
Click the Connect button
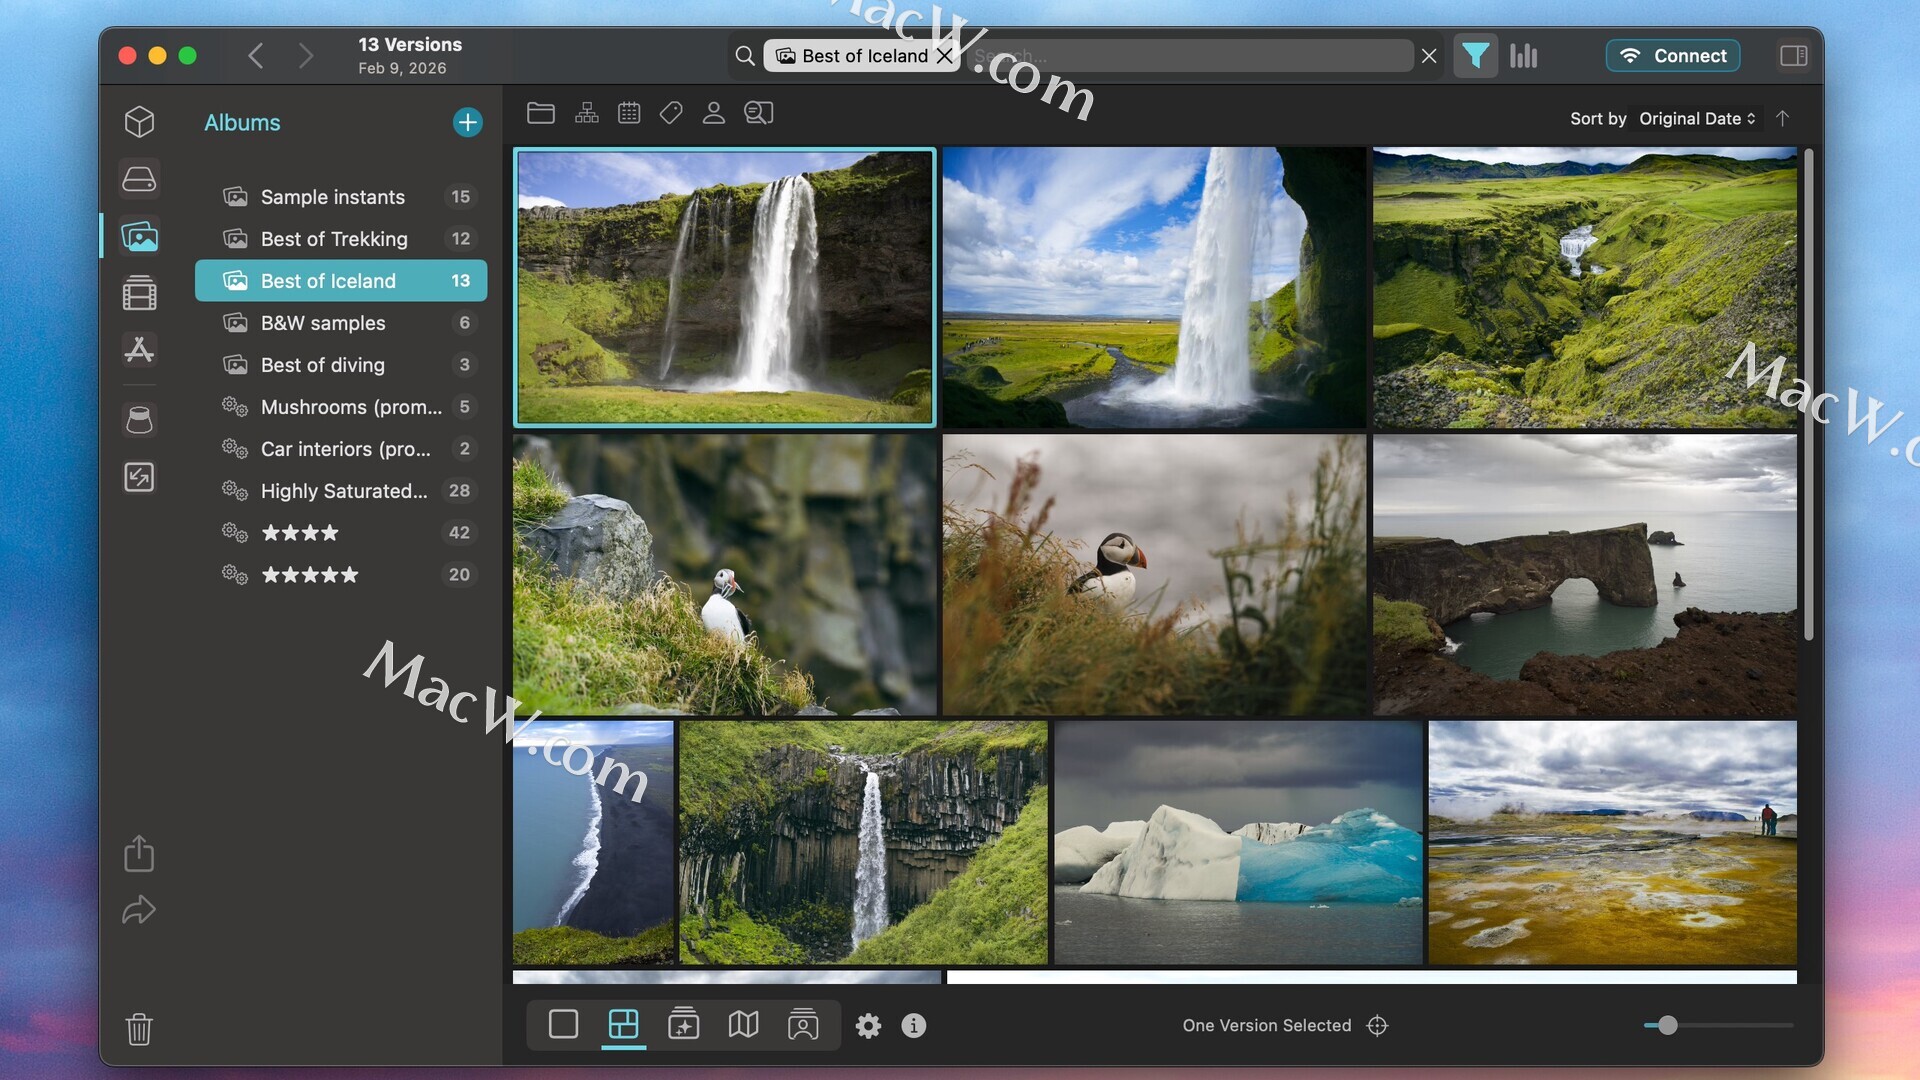[1673, 56]
